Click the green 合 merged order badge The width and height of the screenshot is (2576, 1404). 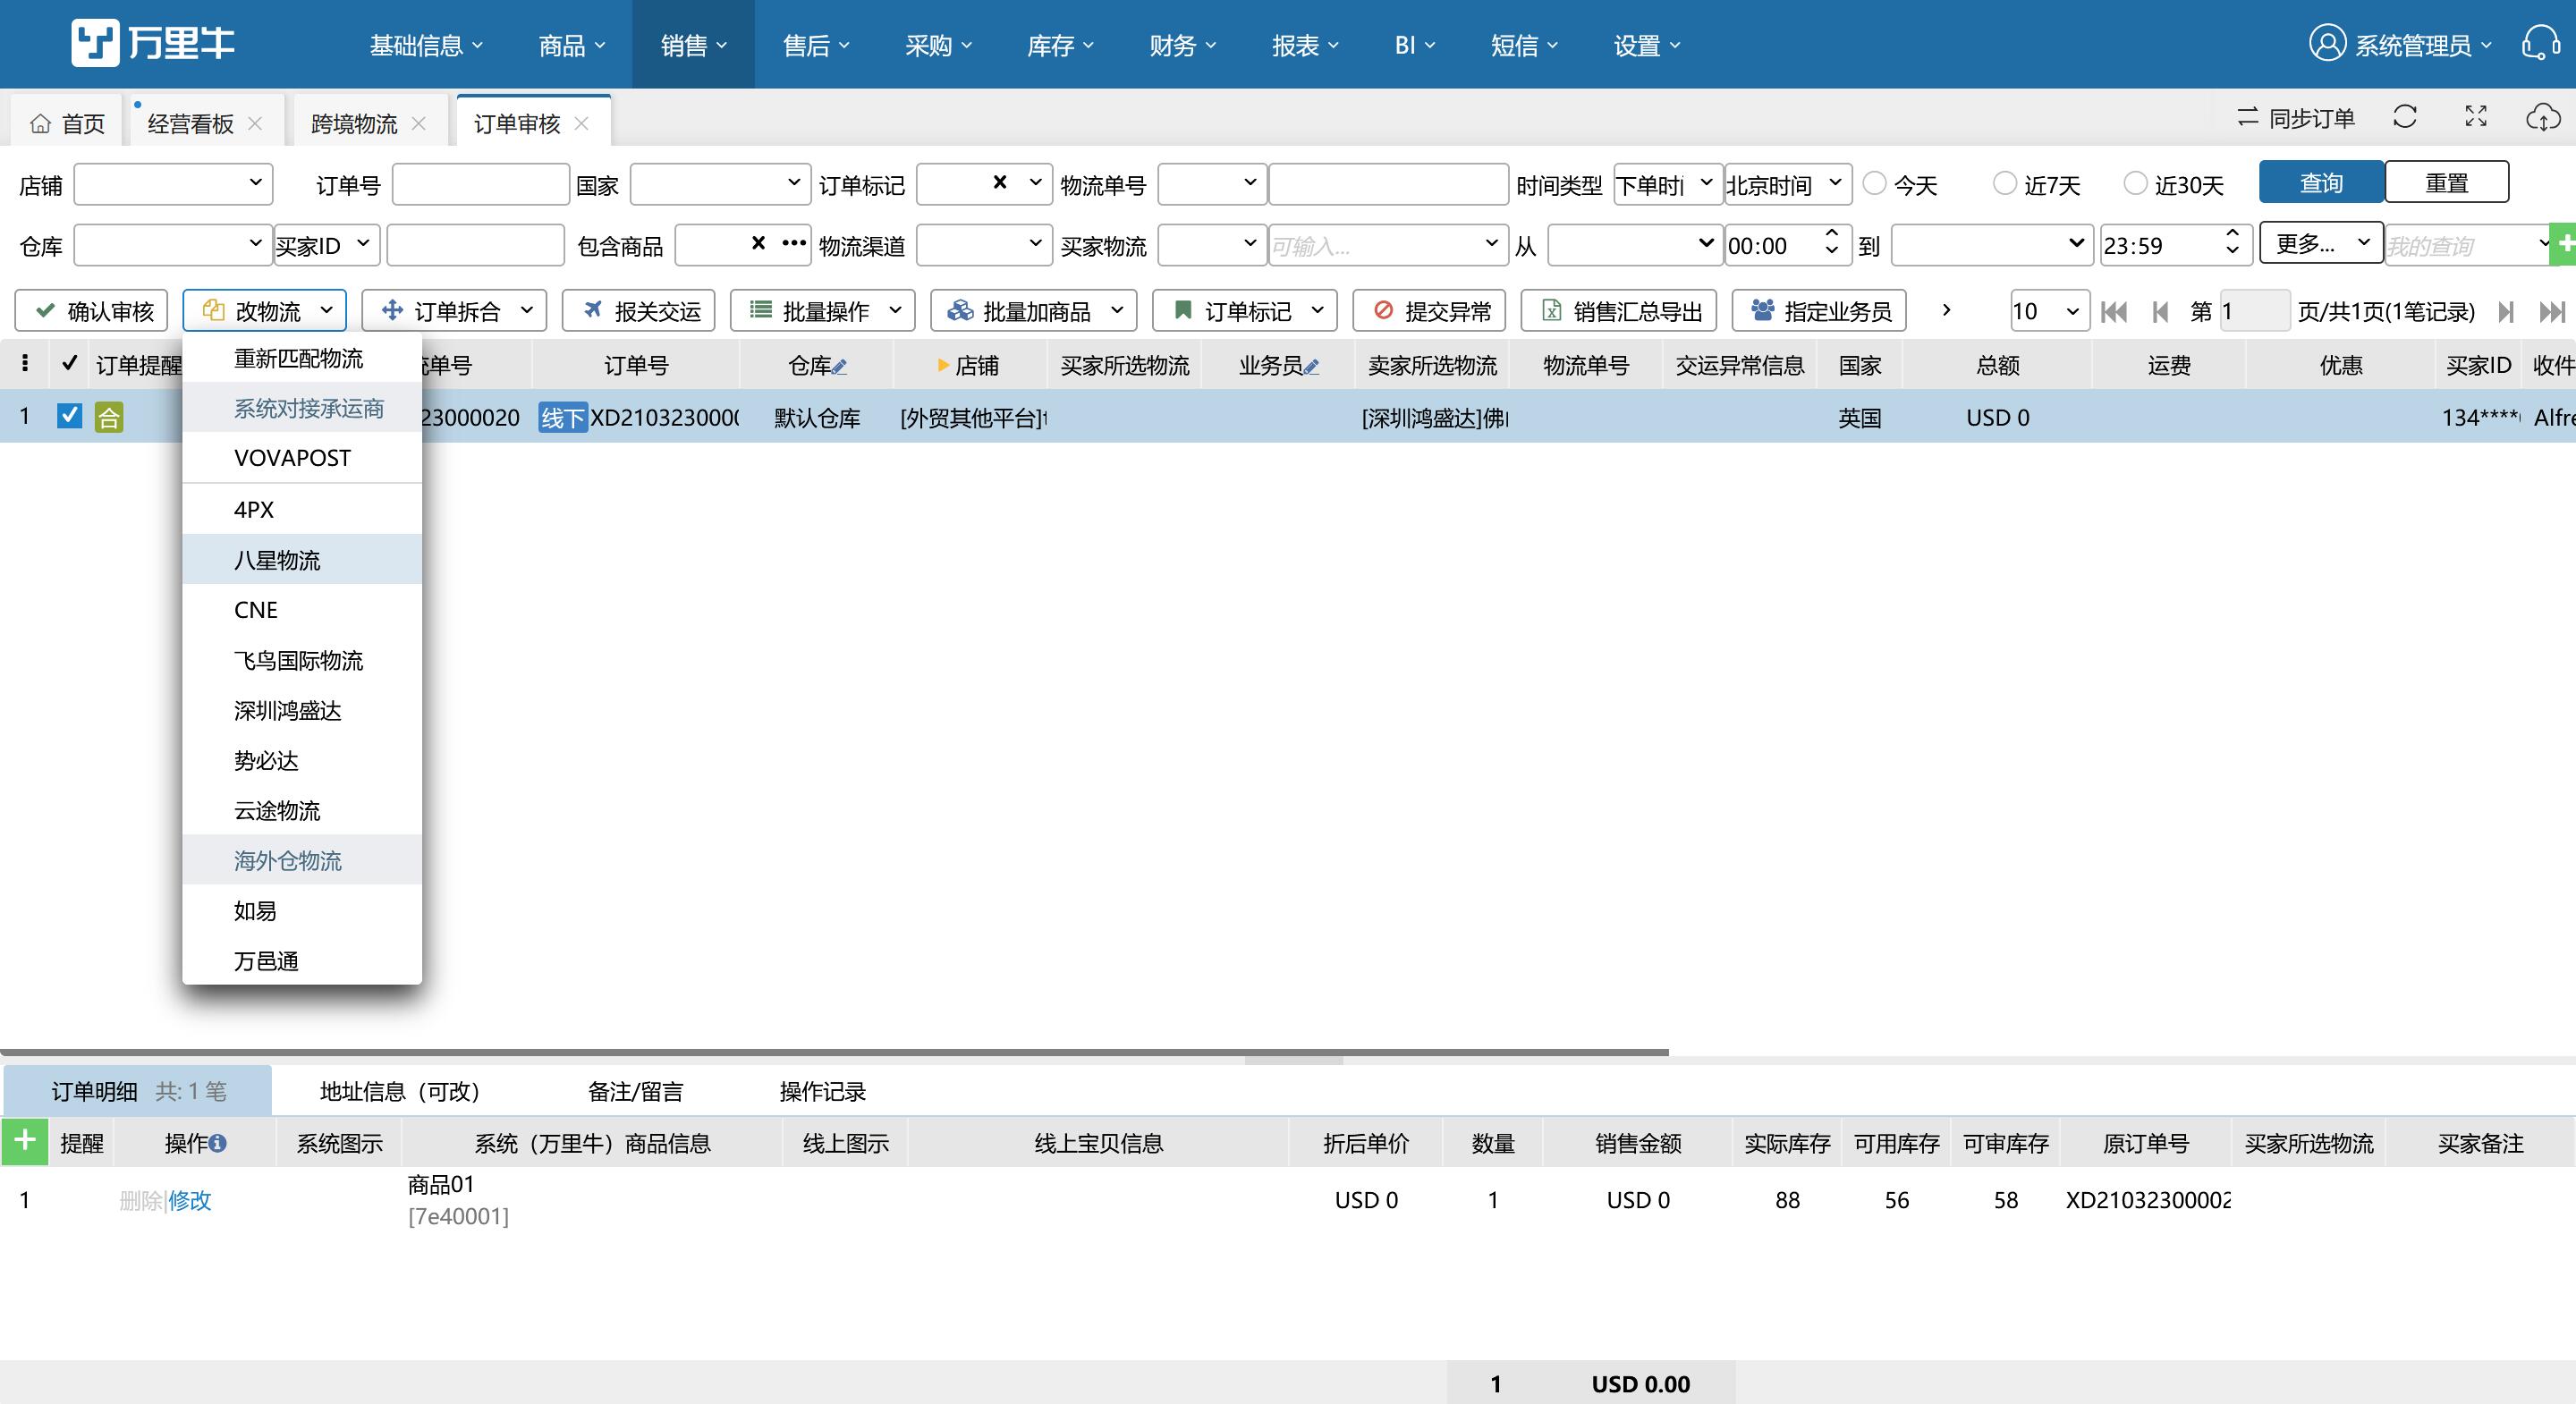click(x=109, y=417)
